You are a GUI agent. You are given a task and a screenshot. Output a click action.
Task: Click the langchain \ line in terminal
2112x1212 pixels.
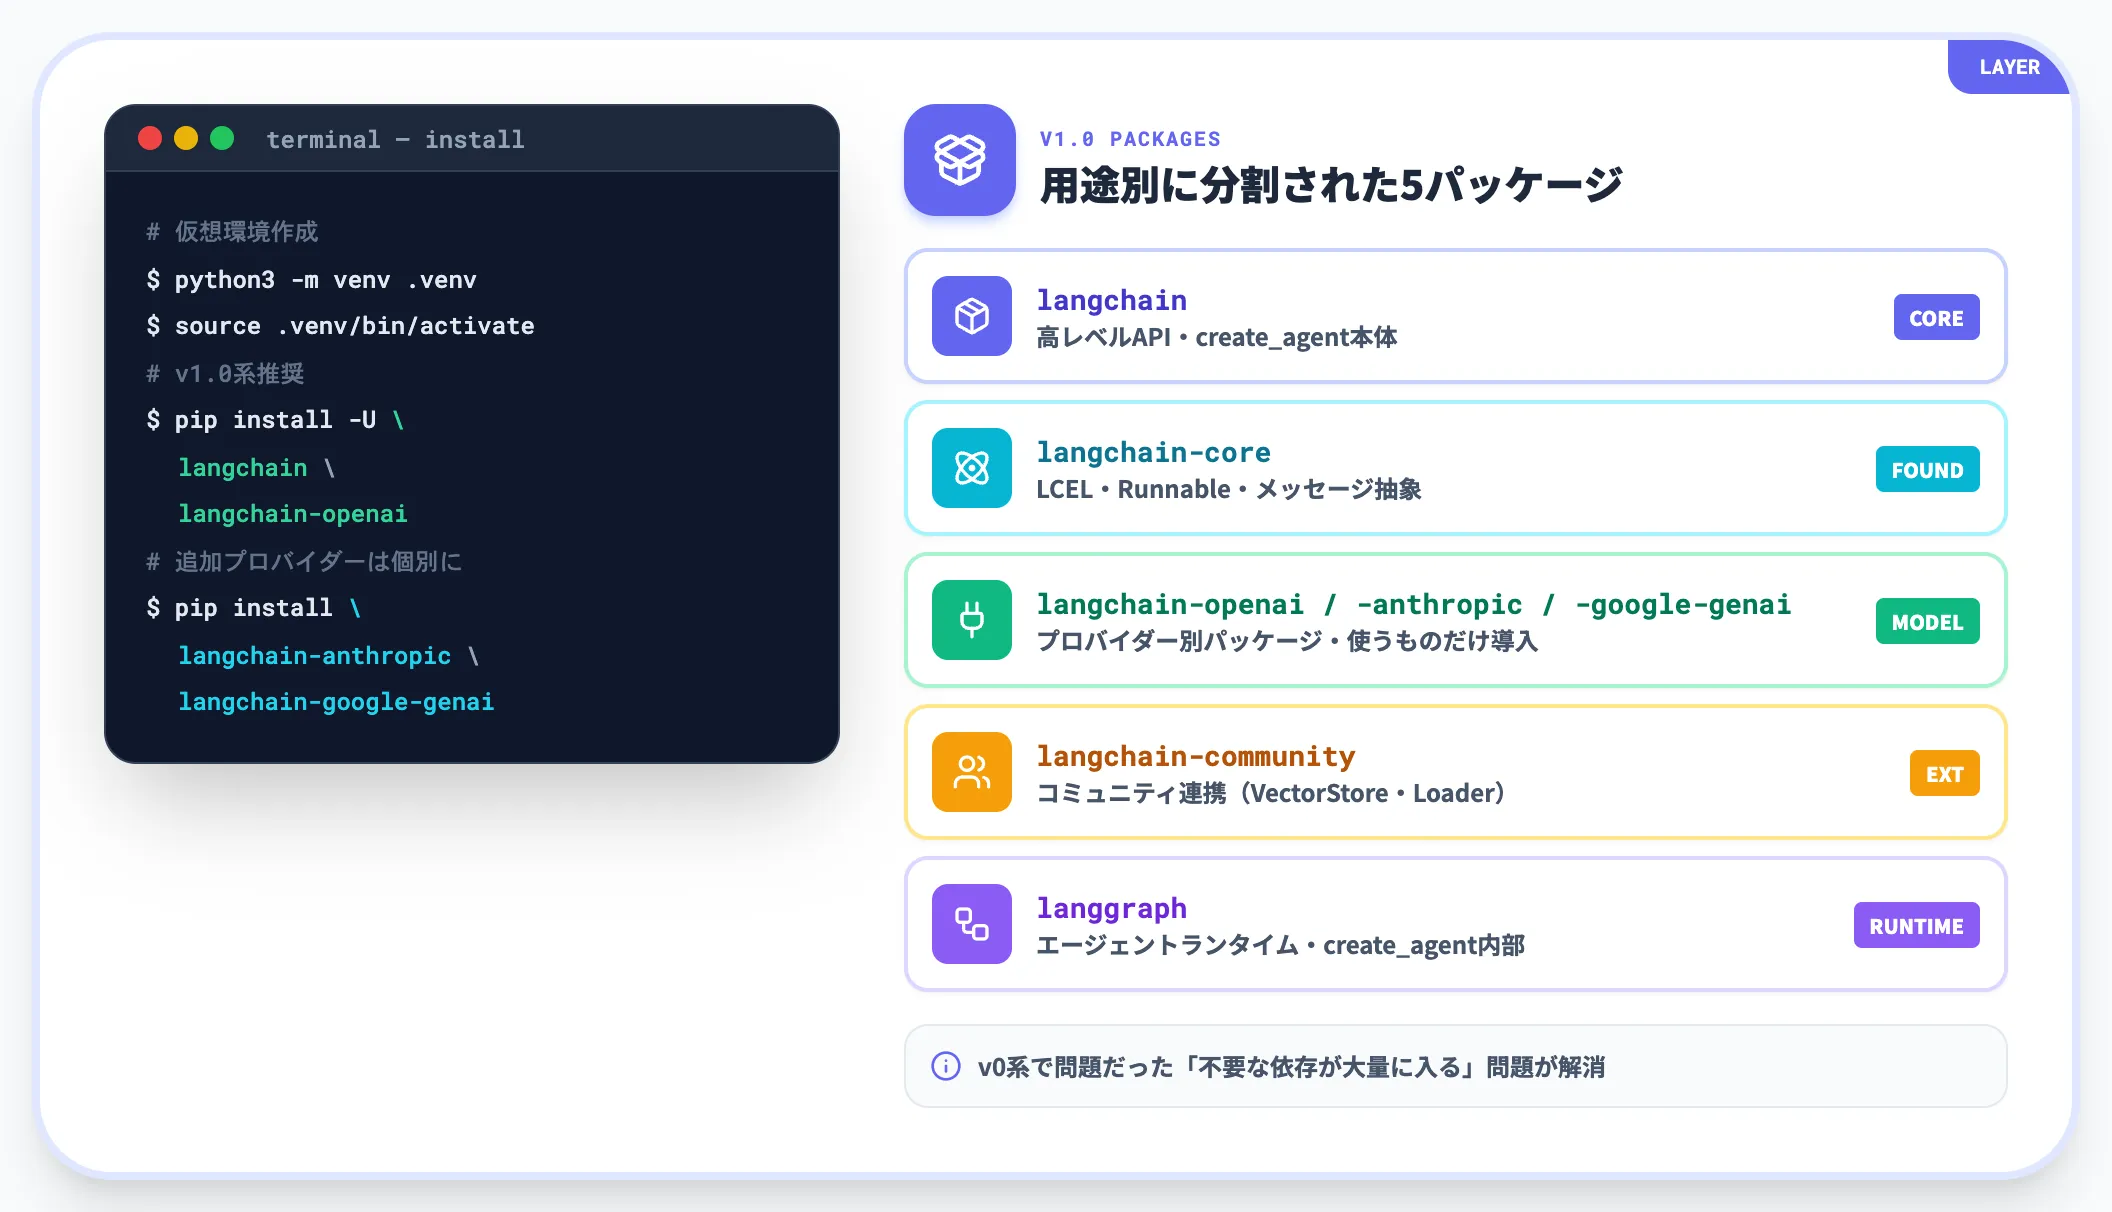(257, 468)
